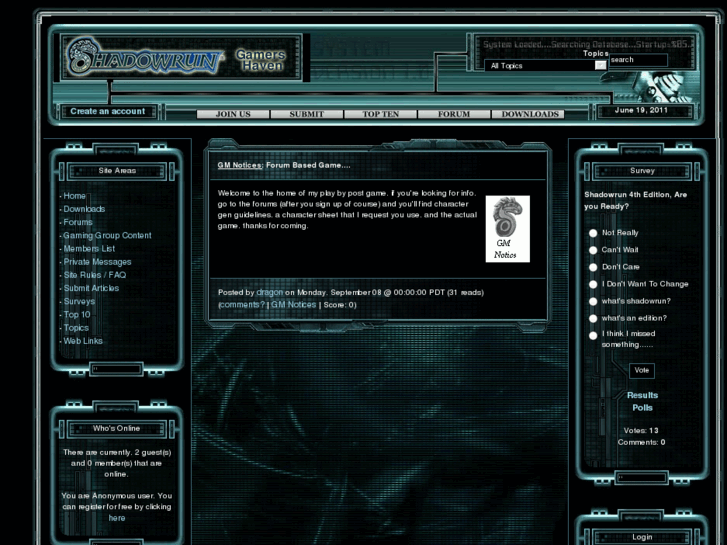Select the what's shadowrun? option
This screenshot has height=545, width=727.
[x=593, y=301]
